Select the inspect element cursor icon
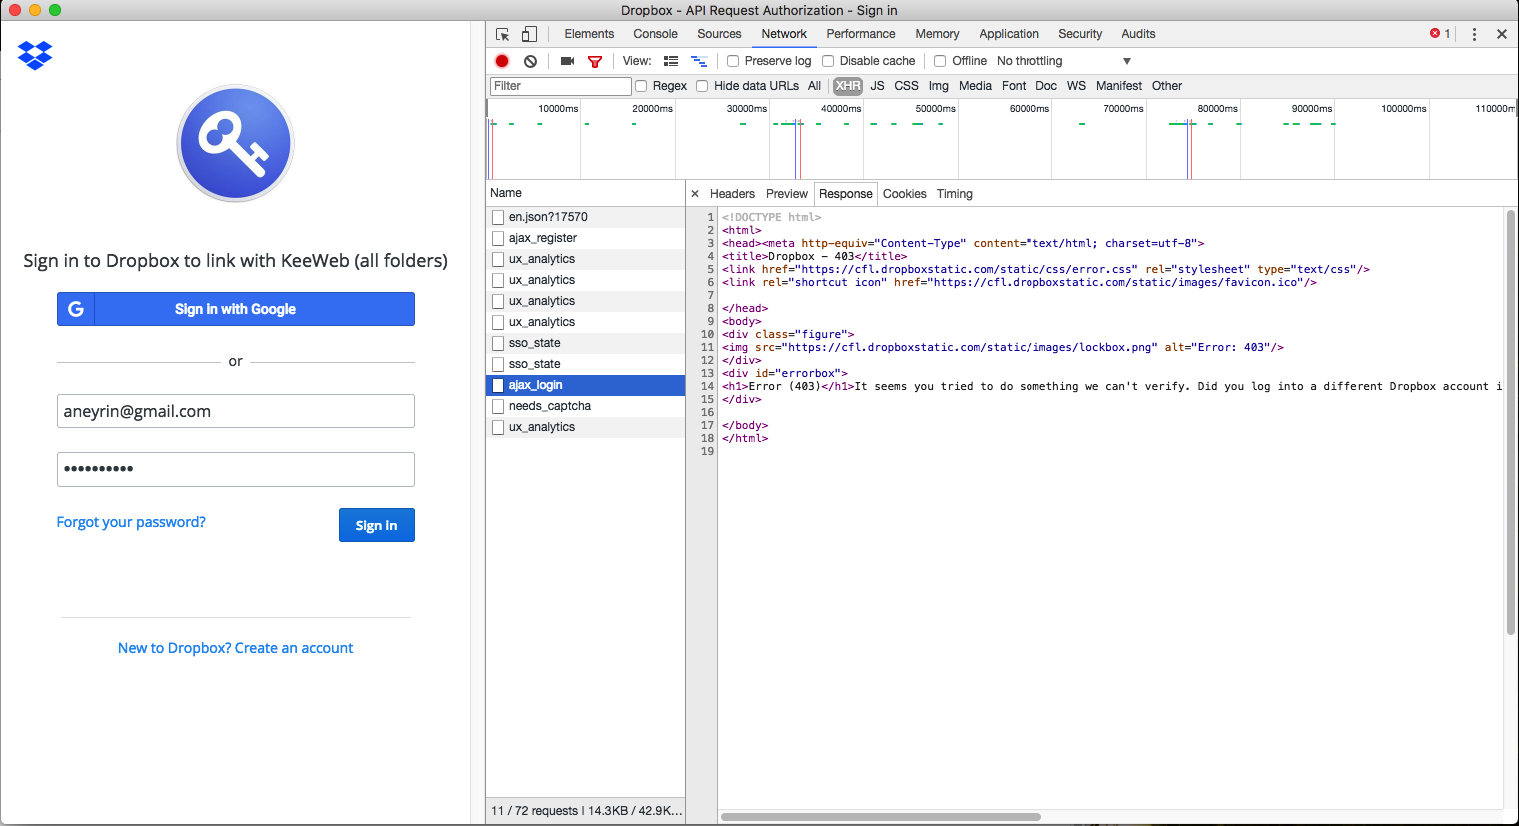 (x=501, y=33)
